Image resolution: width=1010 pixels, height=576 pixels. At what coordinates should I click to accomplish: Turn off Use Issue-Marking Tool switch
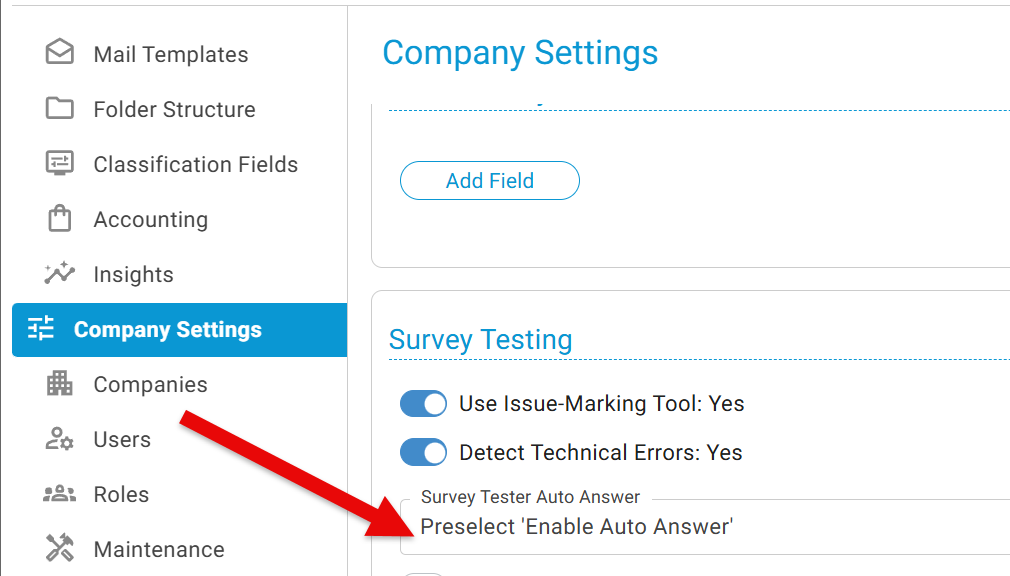[423, 404]
